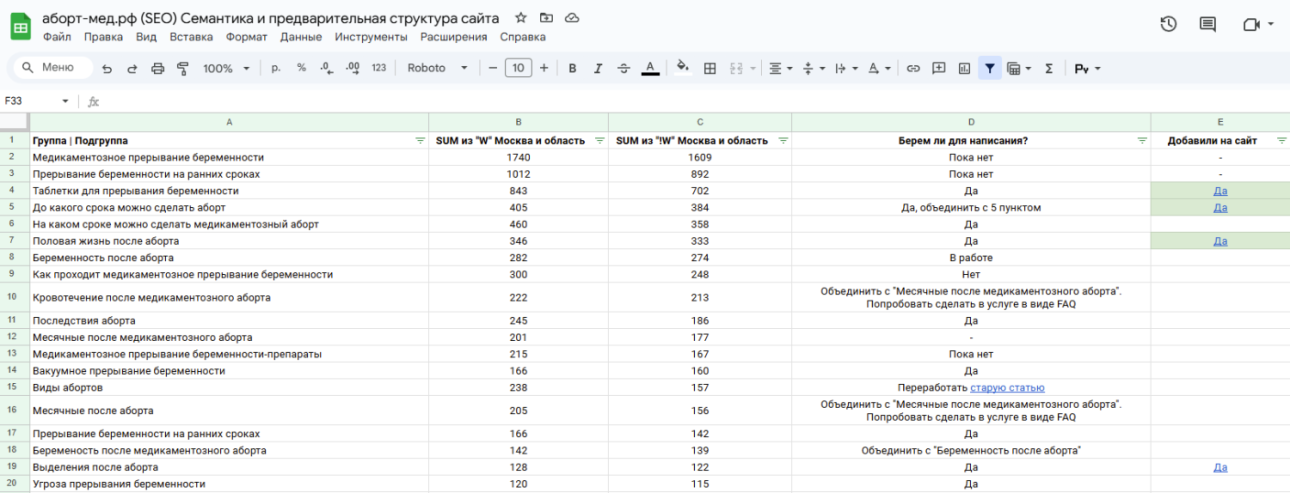Click the font size input field
Image resolution: width=1290 pixels, height=493 pixels.
click(517, 68)
